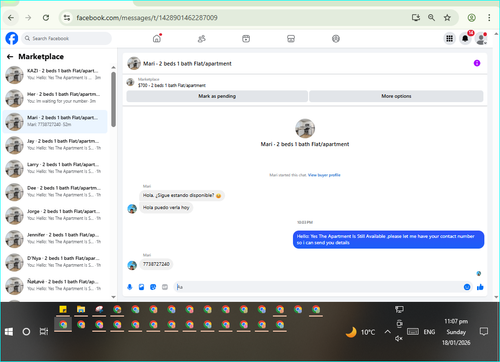Open Task View on taskbar

coord(44,332)
